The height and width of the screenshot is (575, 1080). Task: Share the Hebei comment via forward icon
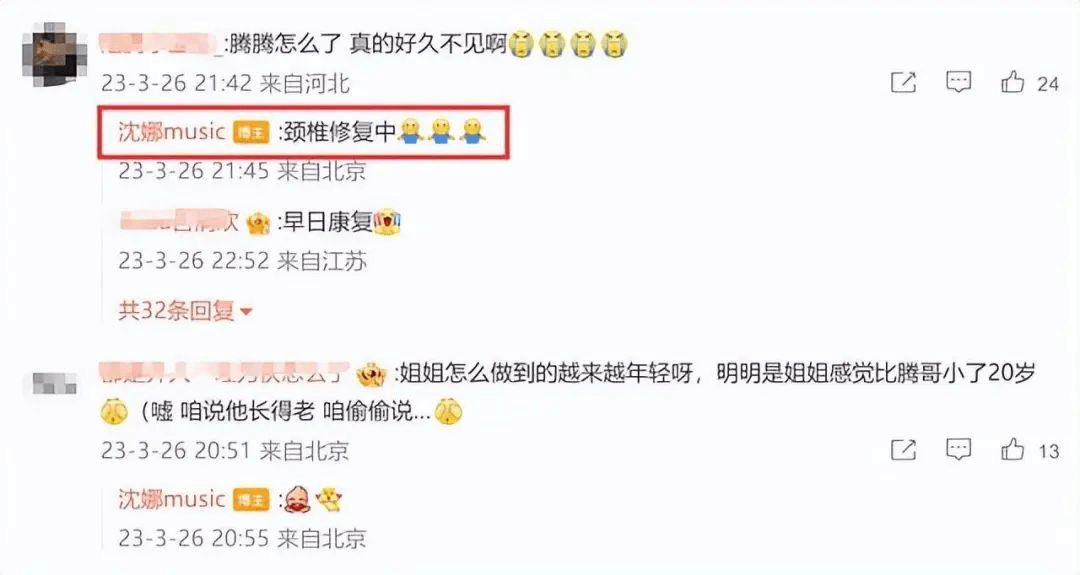pyautogui.click(x=903, y=83)
